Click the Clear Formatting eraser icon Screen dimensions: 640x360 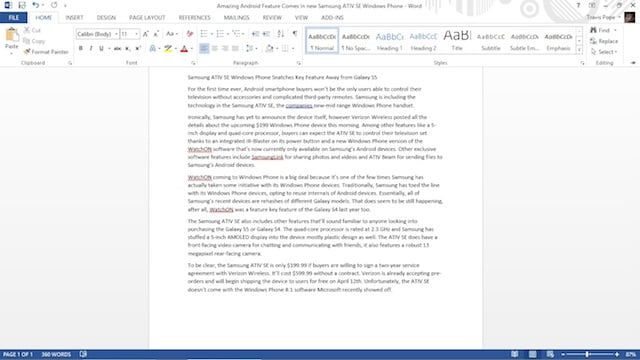pyautogui.click(x=190, y=34)
